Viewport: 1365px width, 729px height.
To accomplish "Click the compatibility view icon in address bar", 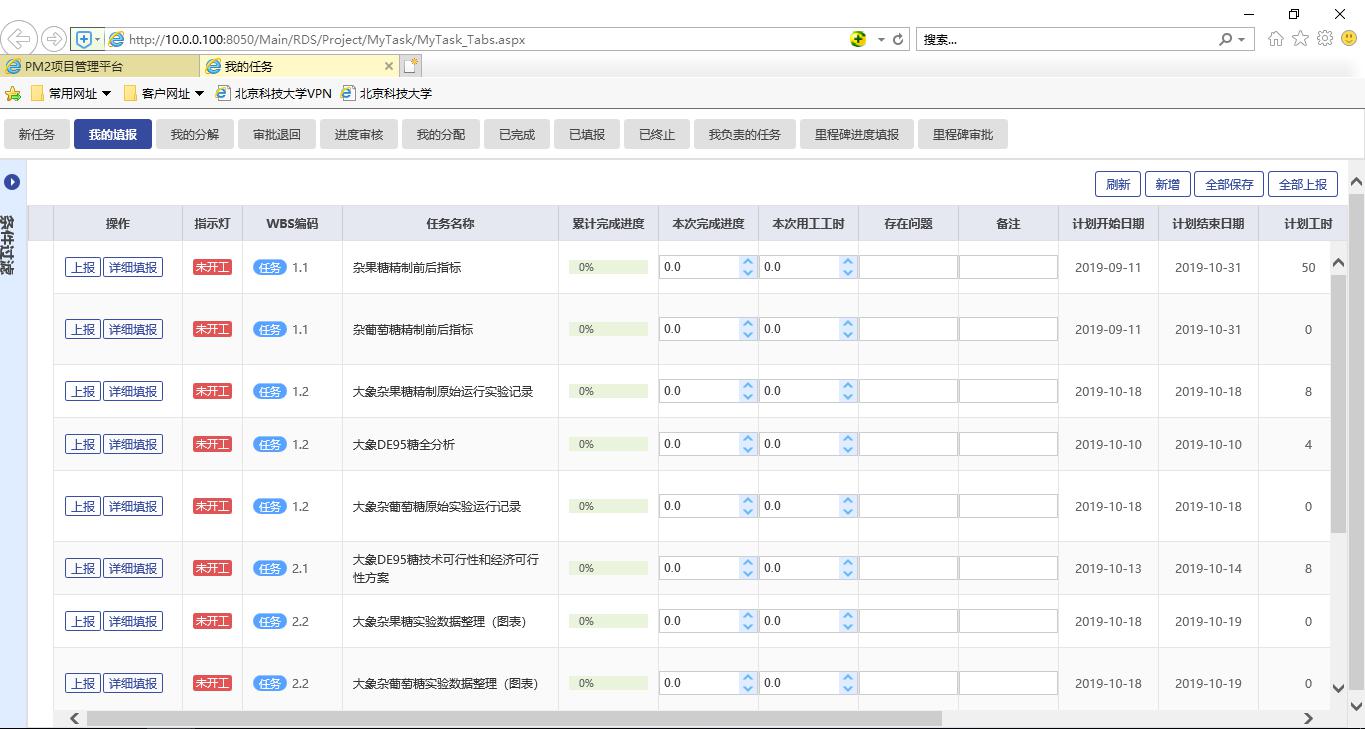I will [858, 39].
